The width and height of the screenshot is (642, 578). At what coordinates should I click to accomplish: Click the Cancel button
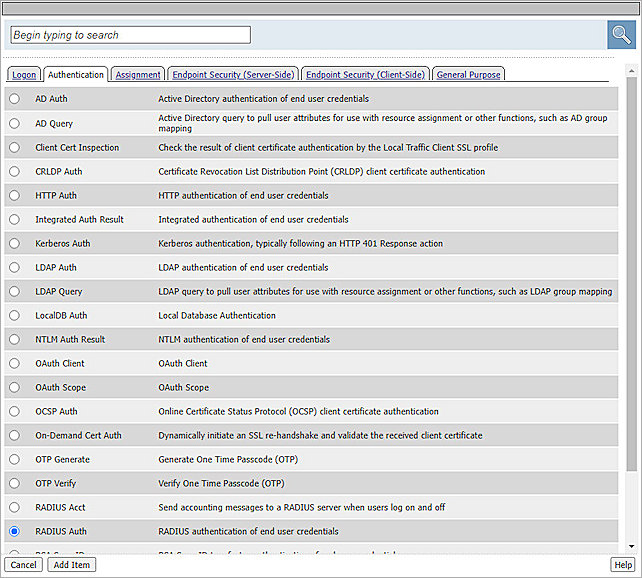[23, 565]
